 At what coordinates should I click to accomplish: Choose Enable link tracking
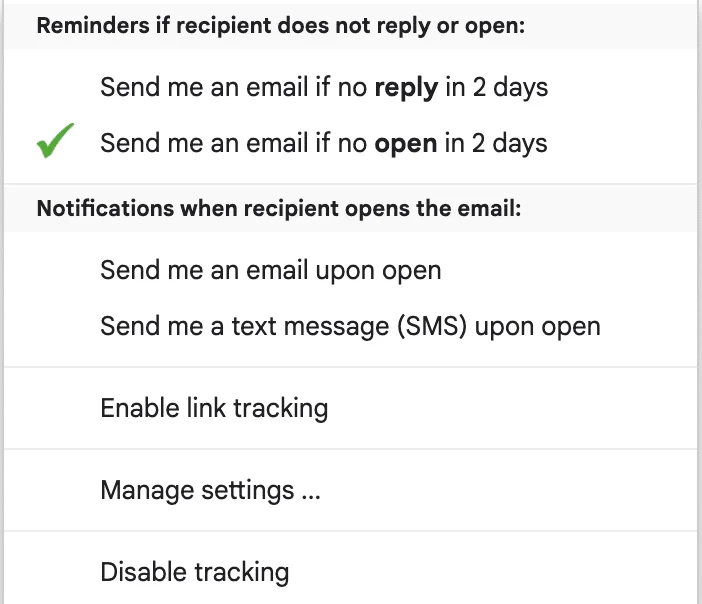[351, 408]
